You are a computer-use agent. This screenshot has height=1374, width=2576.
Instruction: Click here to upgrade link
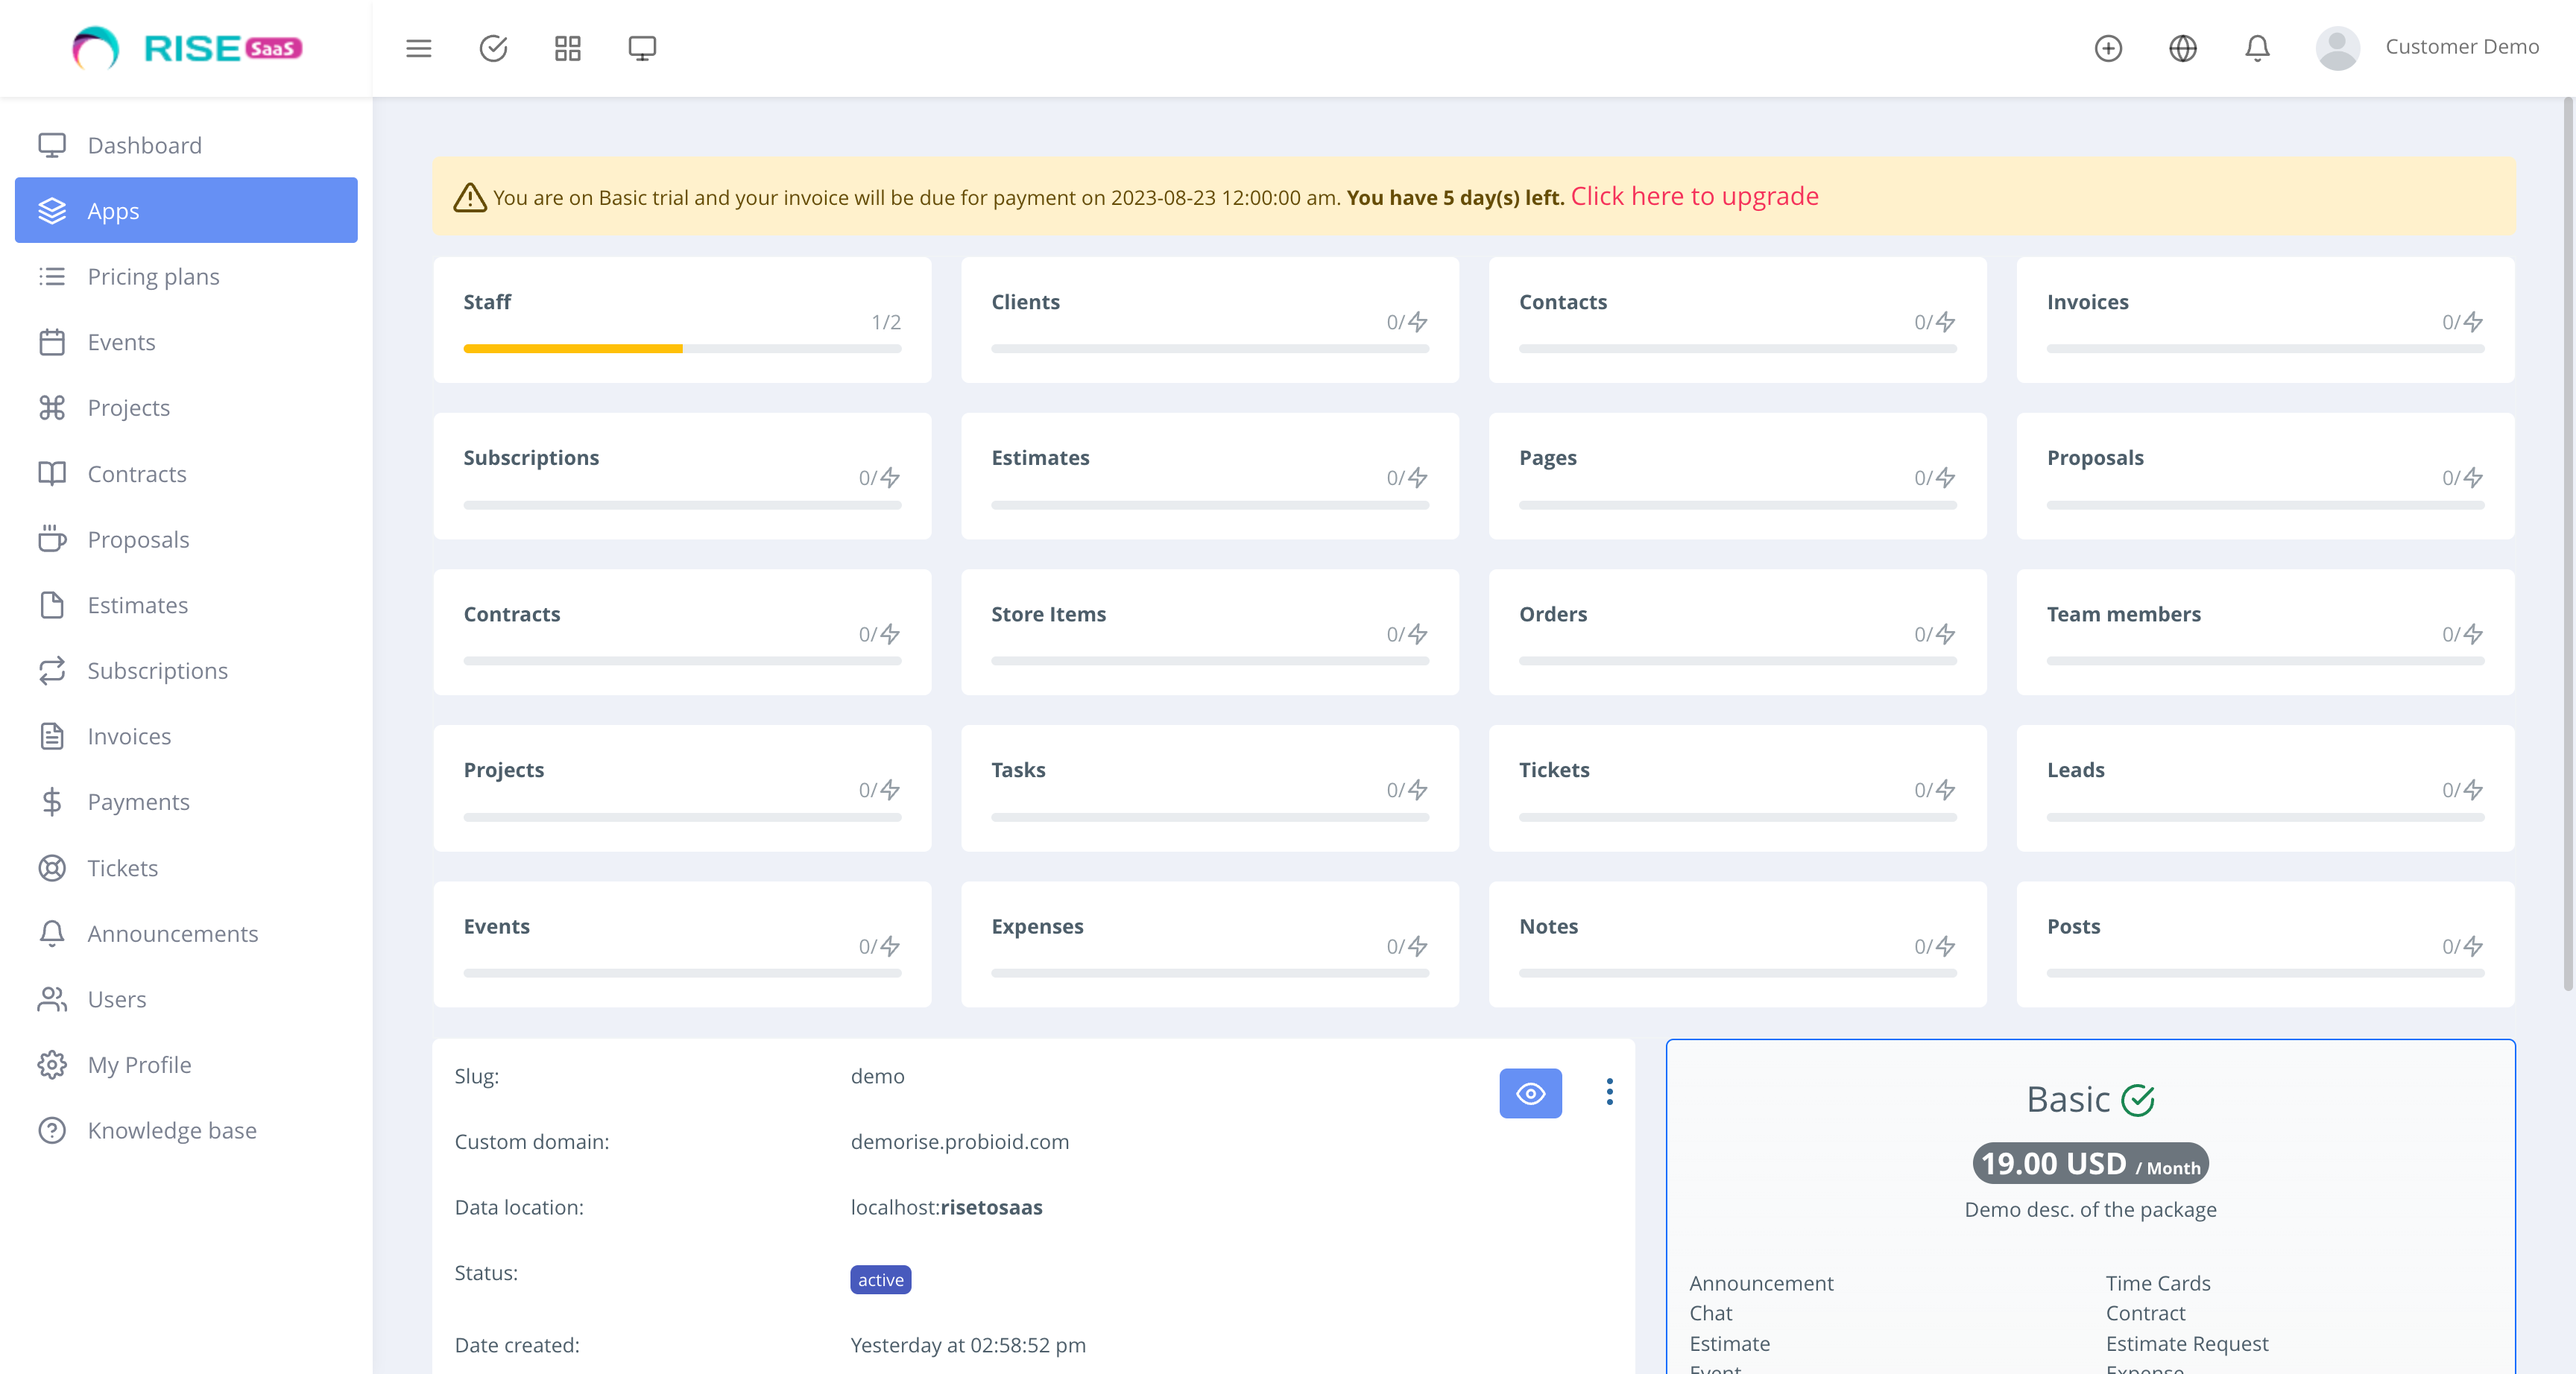(x=1694, y=196)
